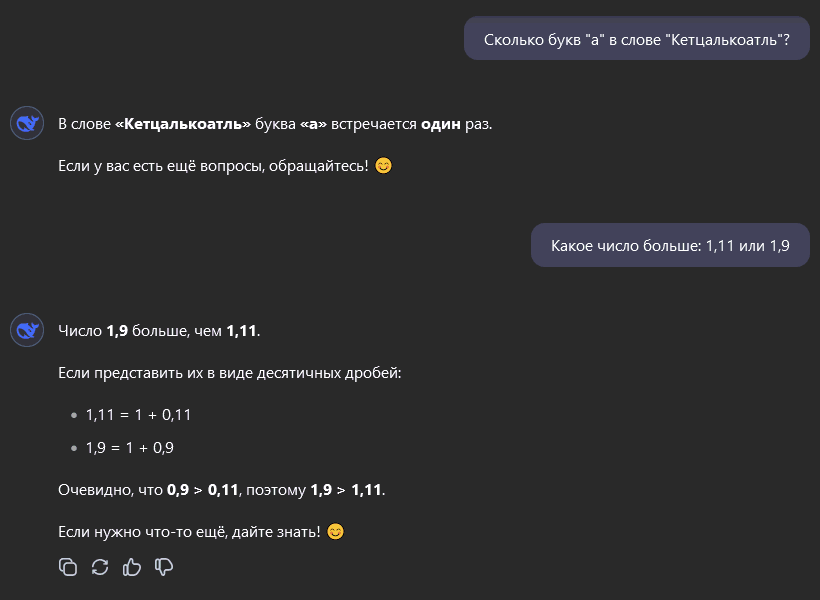
Task: Click the smiley emoji after "обращайтесь!"
Action: [383, 165]
